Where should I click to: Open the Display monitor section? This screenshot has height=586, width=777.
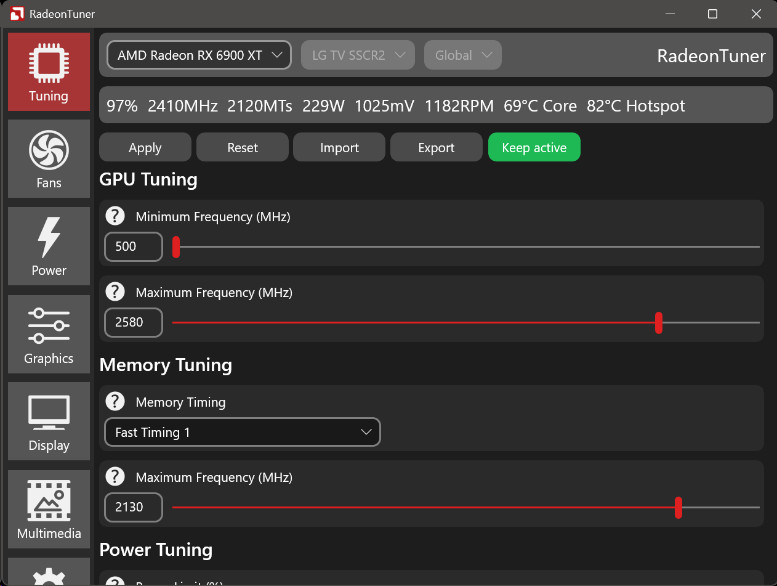pos(48,421)
